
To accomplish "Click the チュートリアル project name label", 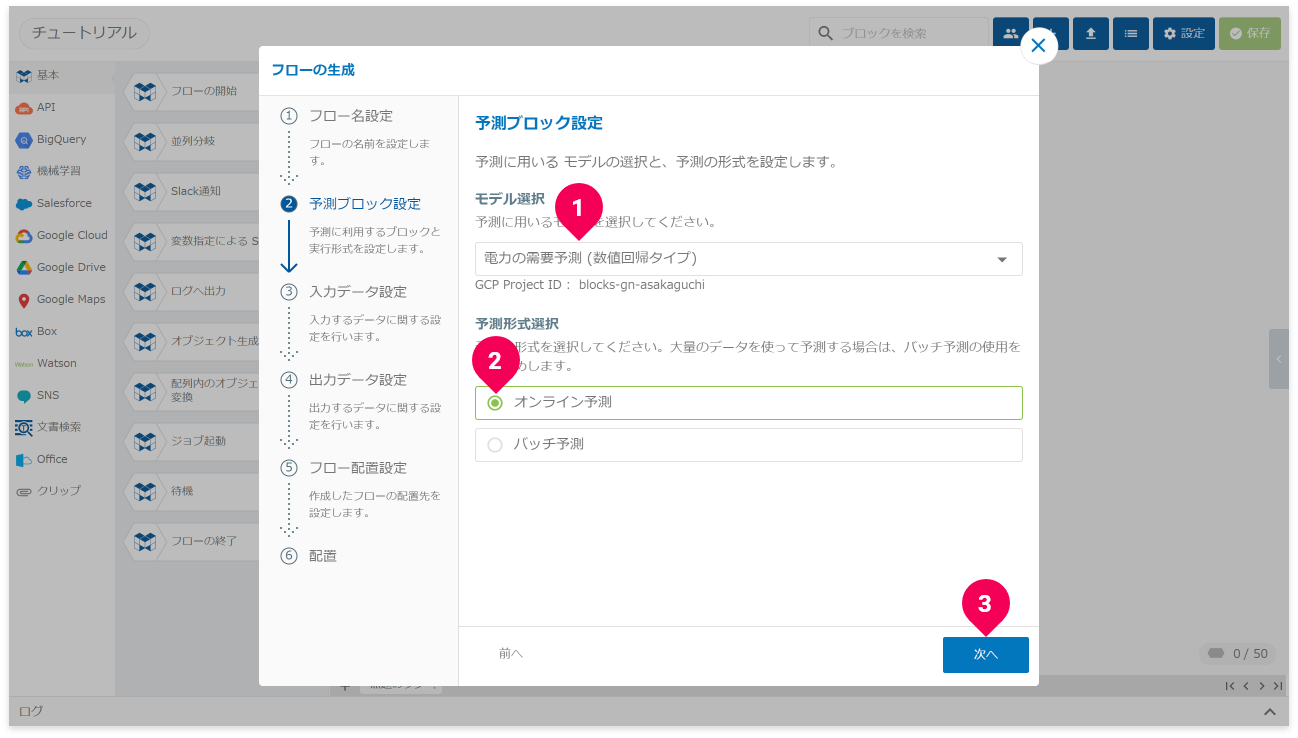I will click(x=85, y=33).
